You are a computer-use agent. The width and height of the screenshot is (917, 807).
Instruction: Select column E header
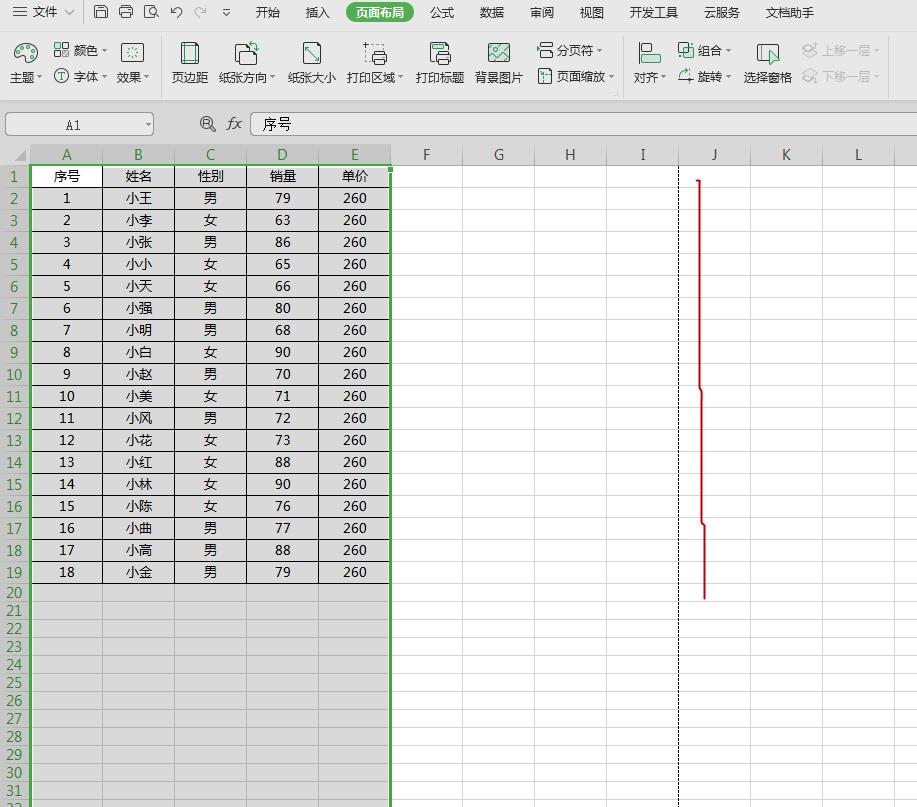[354, 155]
